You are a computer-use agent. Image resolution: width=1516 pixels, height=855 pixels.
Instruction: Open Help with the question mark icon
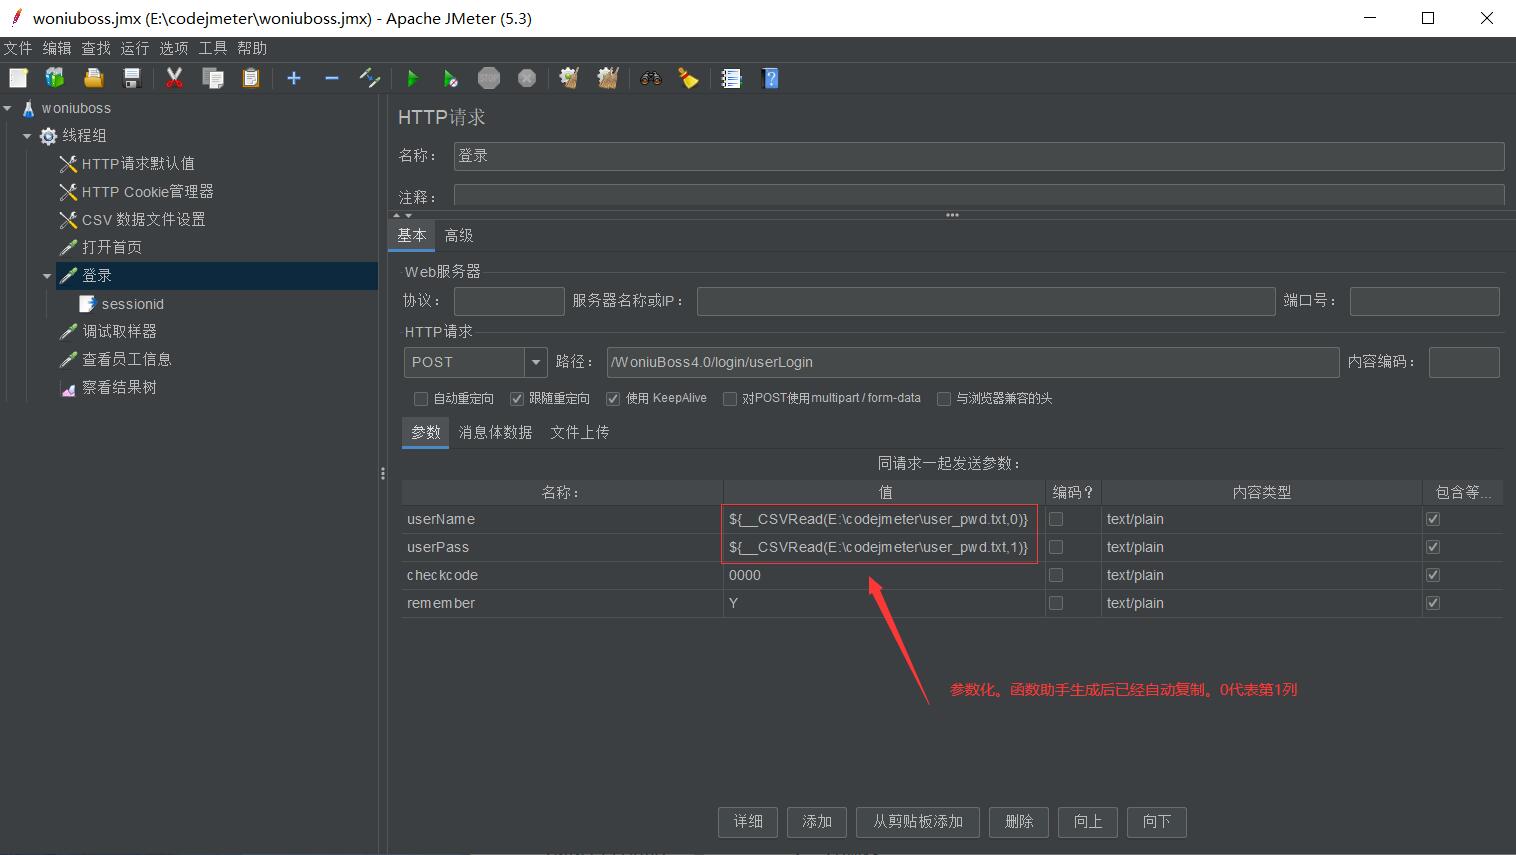(769, 78)
